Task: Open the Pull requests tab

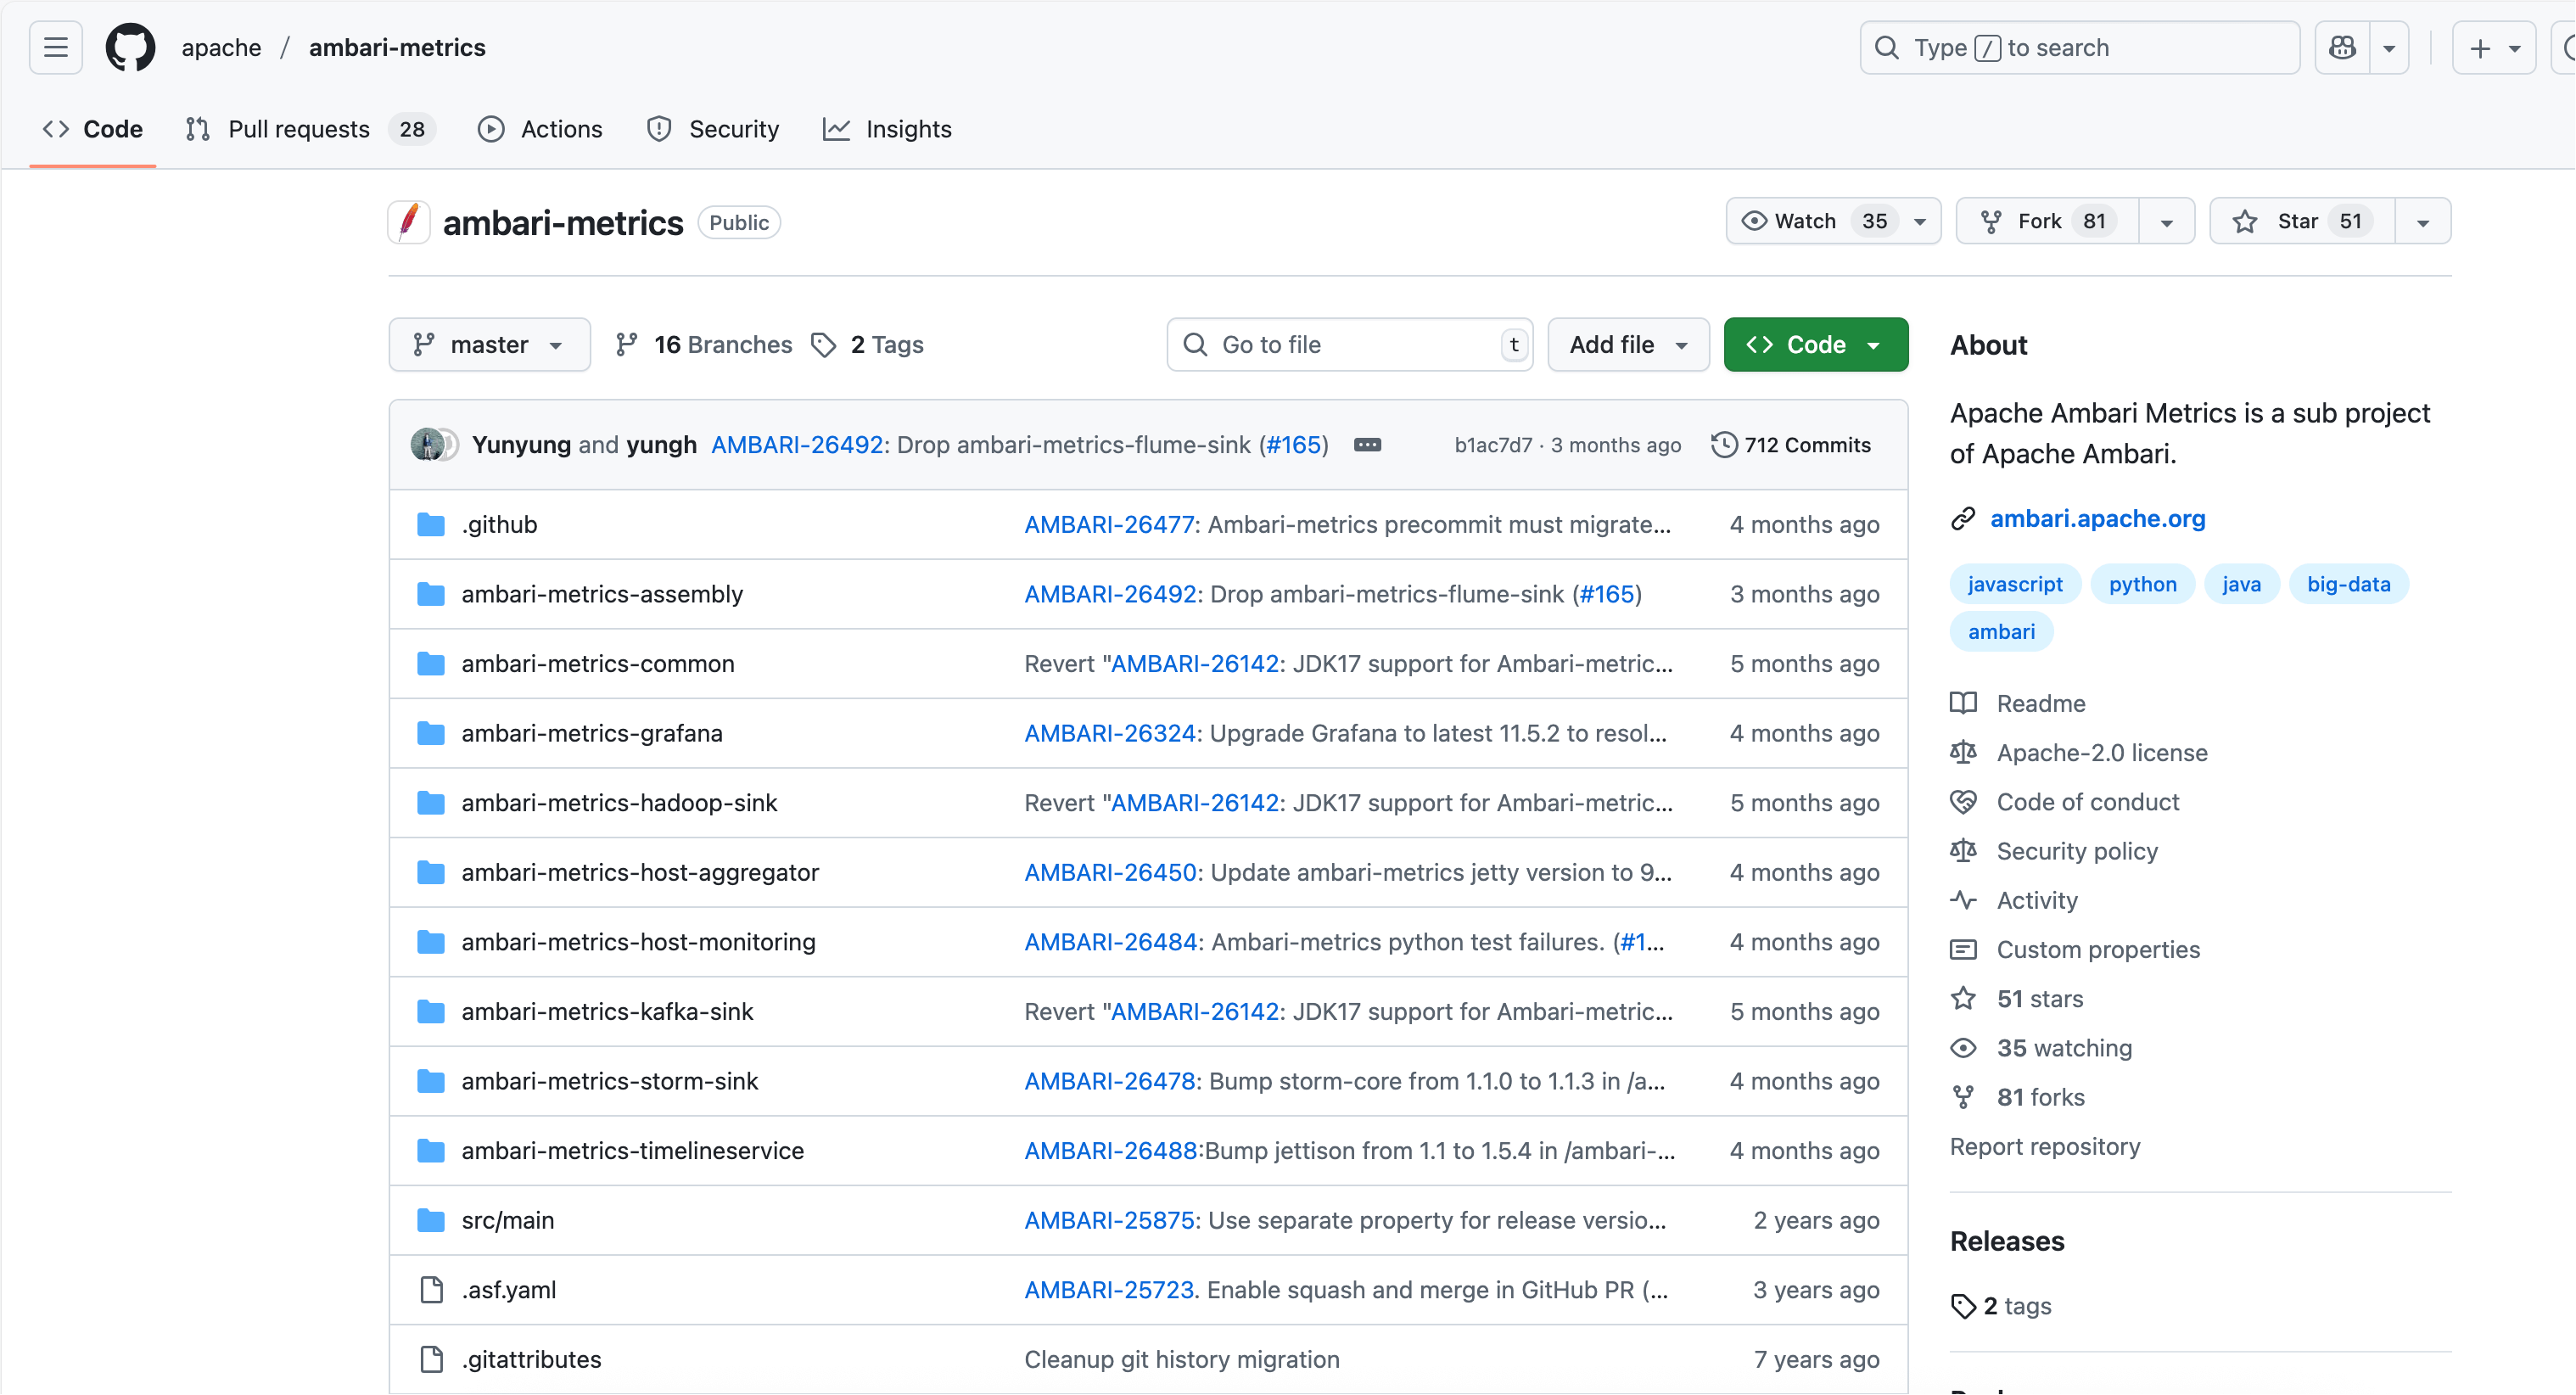Action: click(x=310, y=129)
